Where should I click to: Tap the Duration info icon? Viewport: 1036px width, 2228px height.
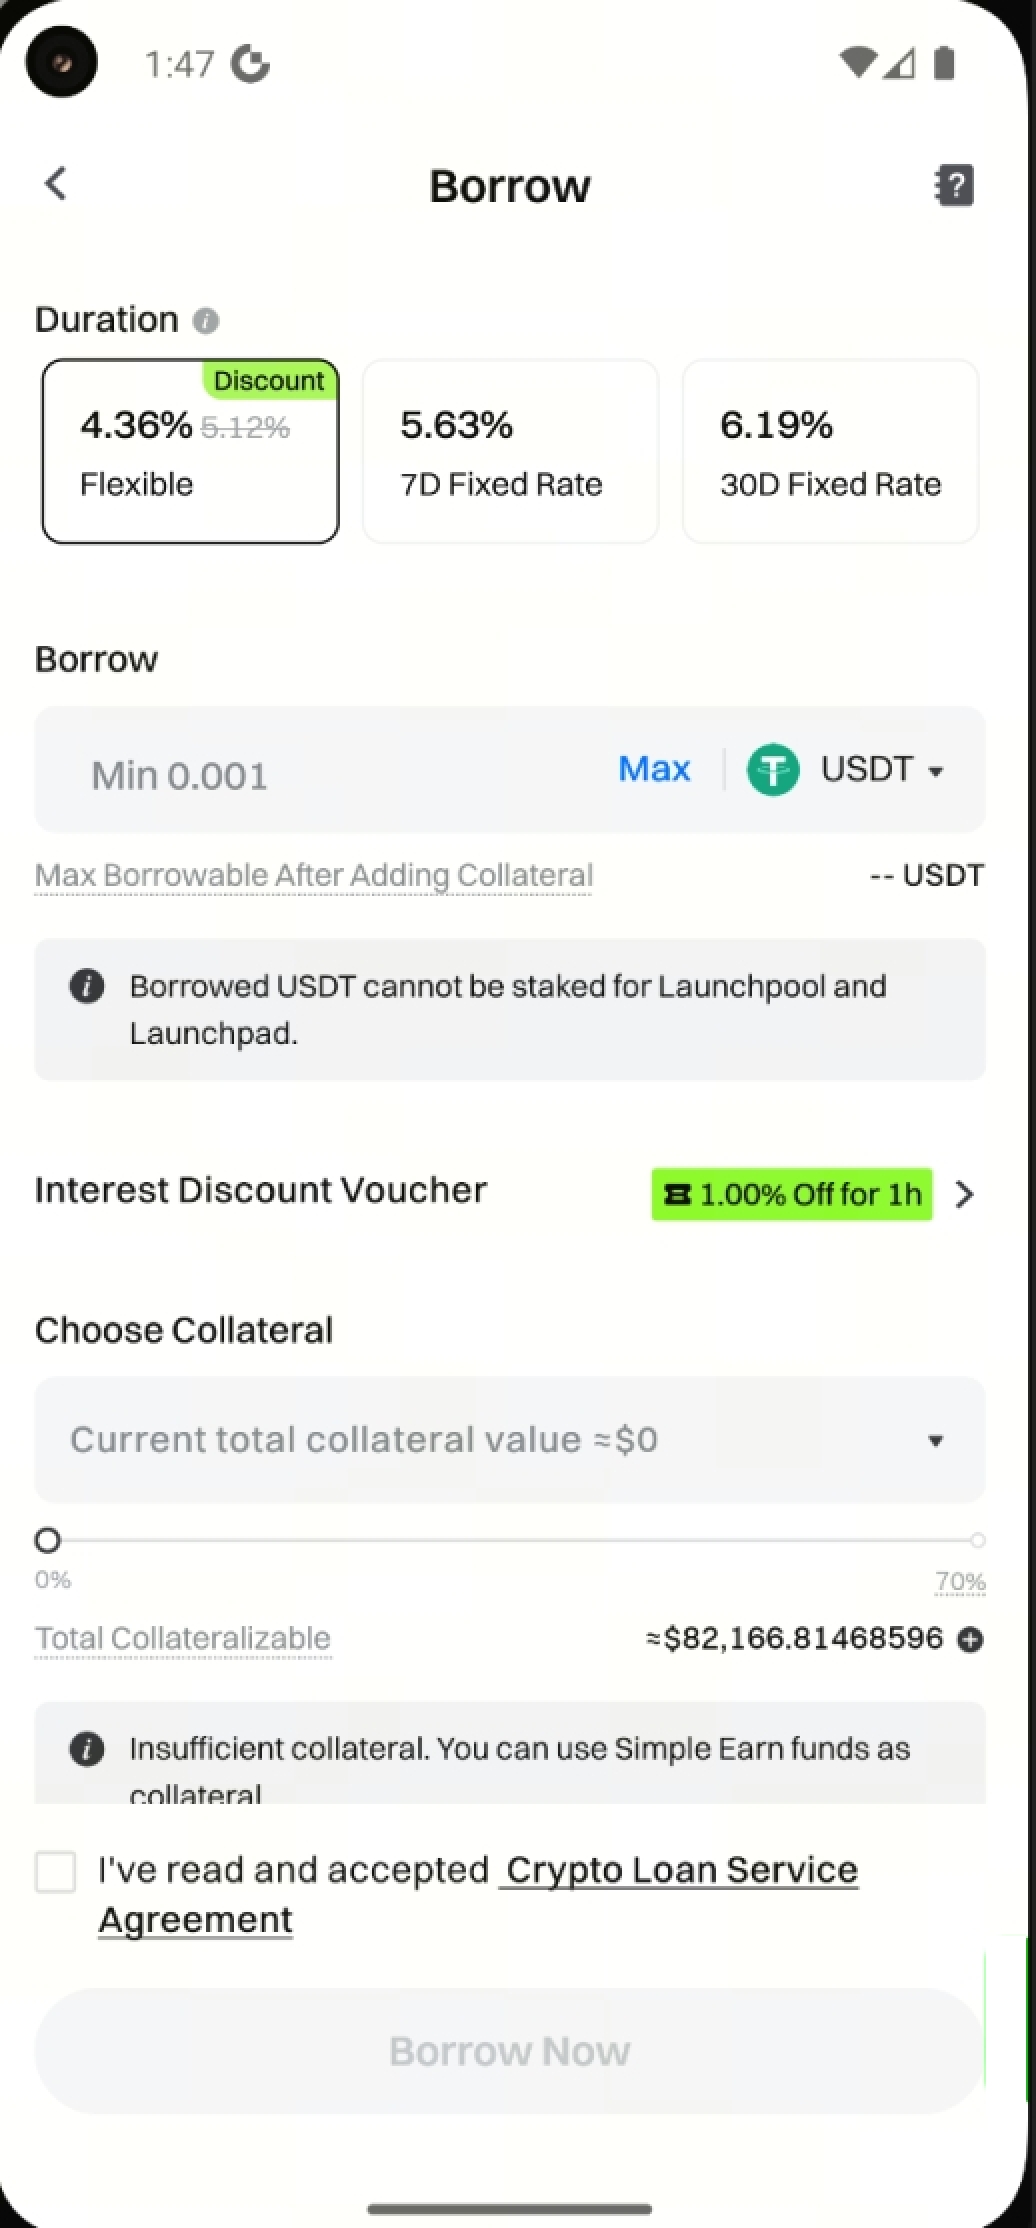[206, 321]
